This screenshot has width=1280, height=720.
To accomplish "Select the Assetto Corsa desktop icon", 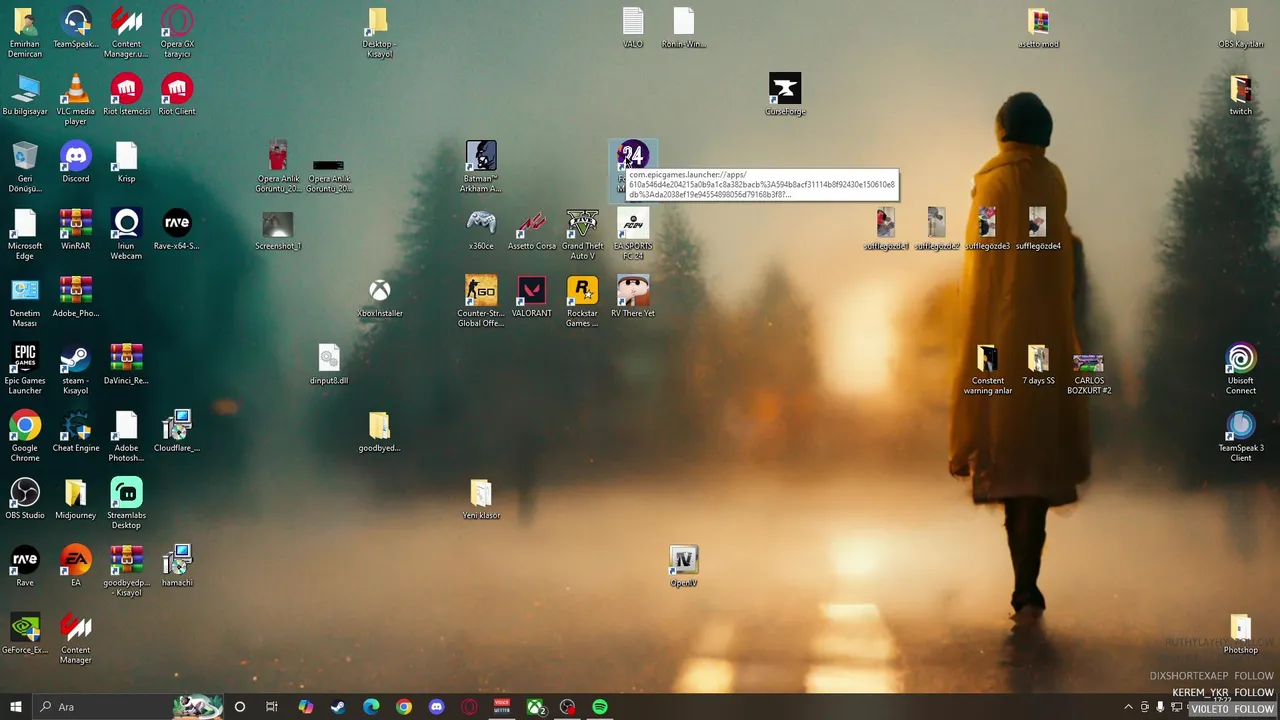I will pyautogui.click(x=532, y=230).
